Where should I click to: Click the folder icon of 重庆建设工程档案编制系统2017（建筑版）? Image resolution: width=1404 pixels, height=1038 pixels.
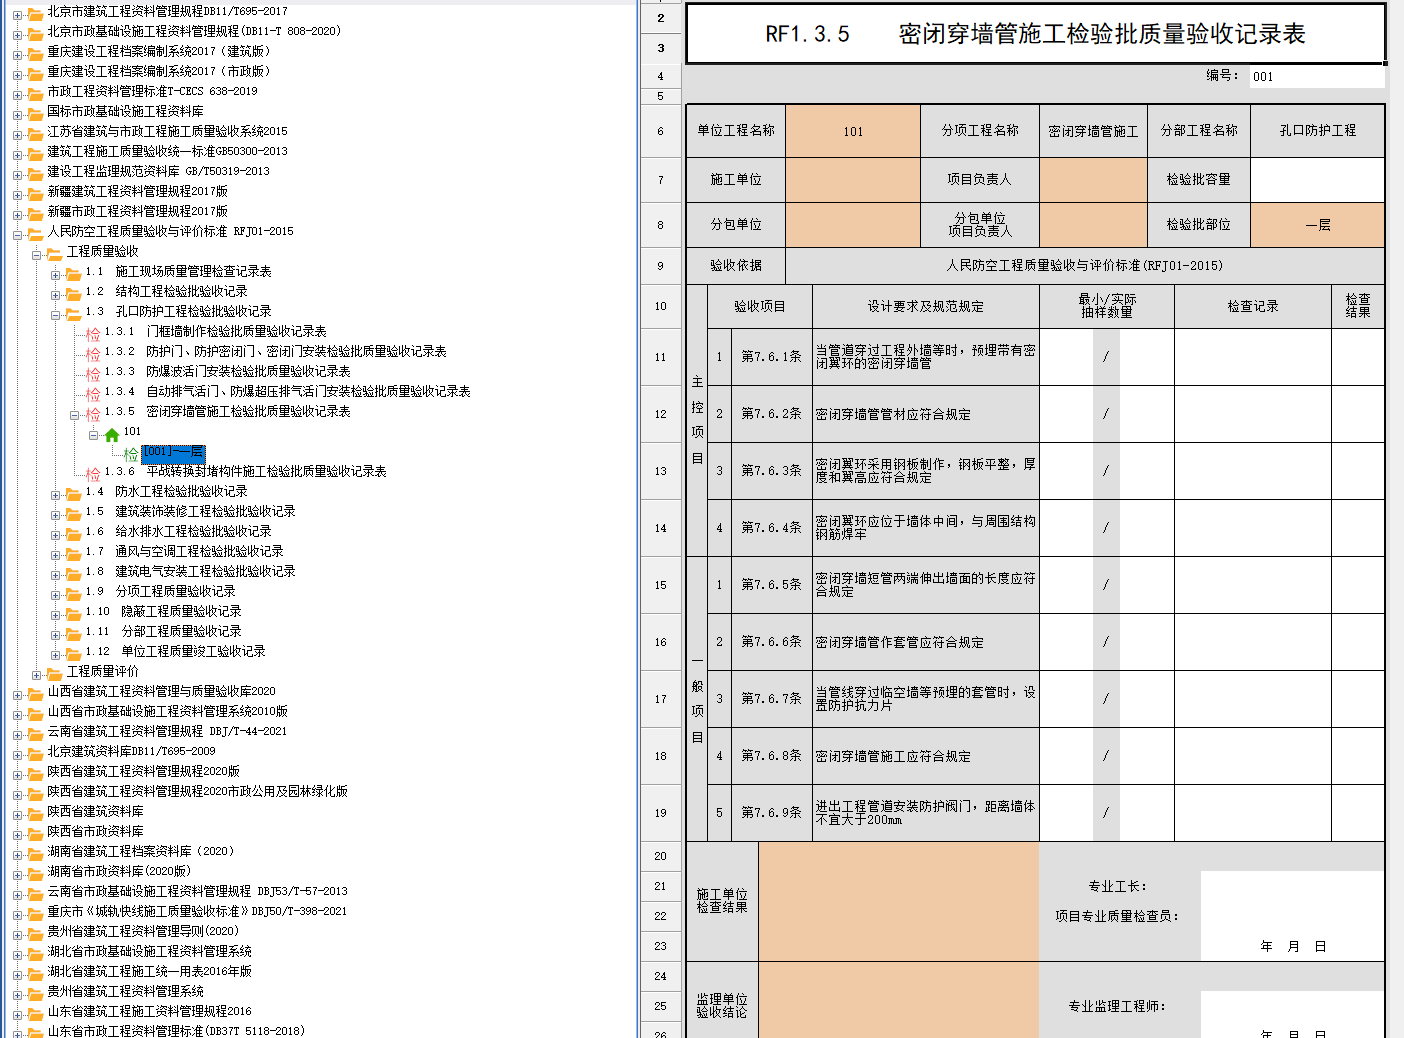pyautogui.click(x=35, y=53)
